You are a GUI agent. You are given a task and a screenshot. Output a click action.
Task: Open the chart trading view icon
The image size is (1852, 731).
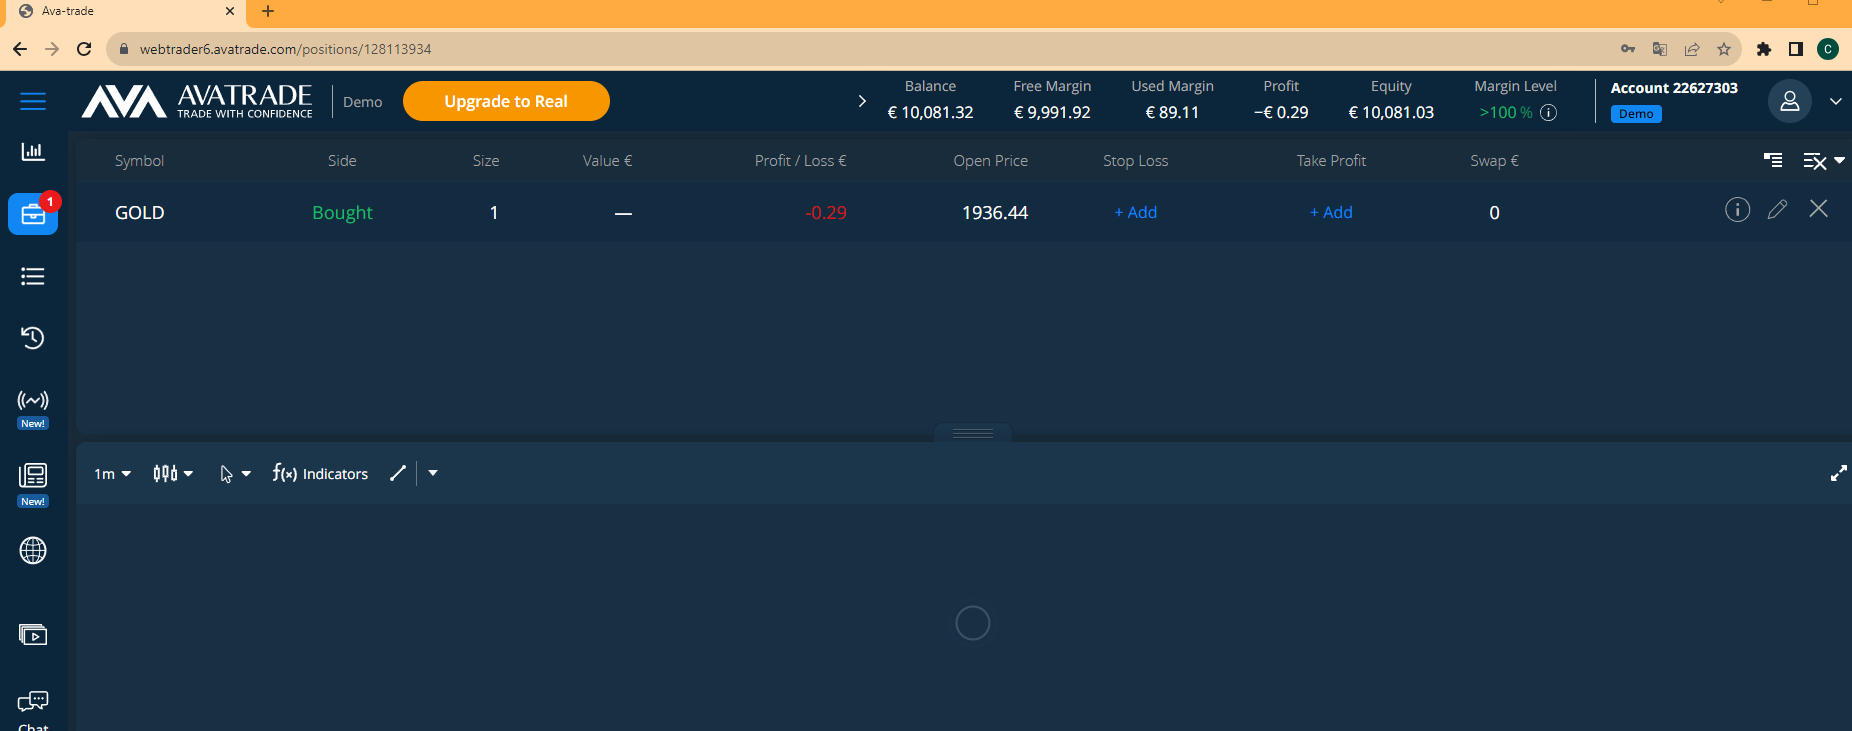(x=33, y=152)
